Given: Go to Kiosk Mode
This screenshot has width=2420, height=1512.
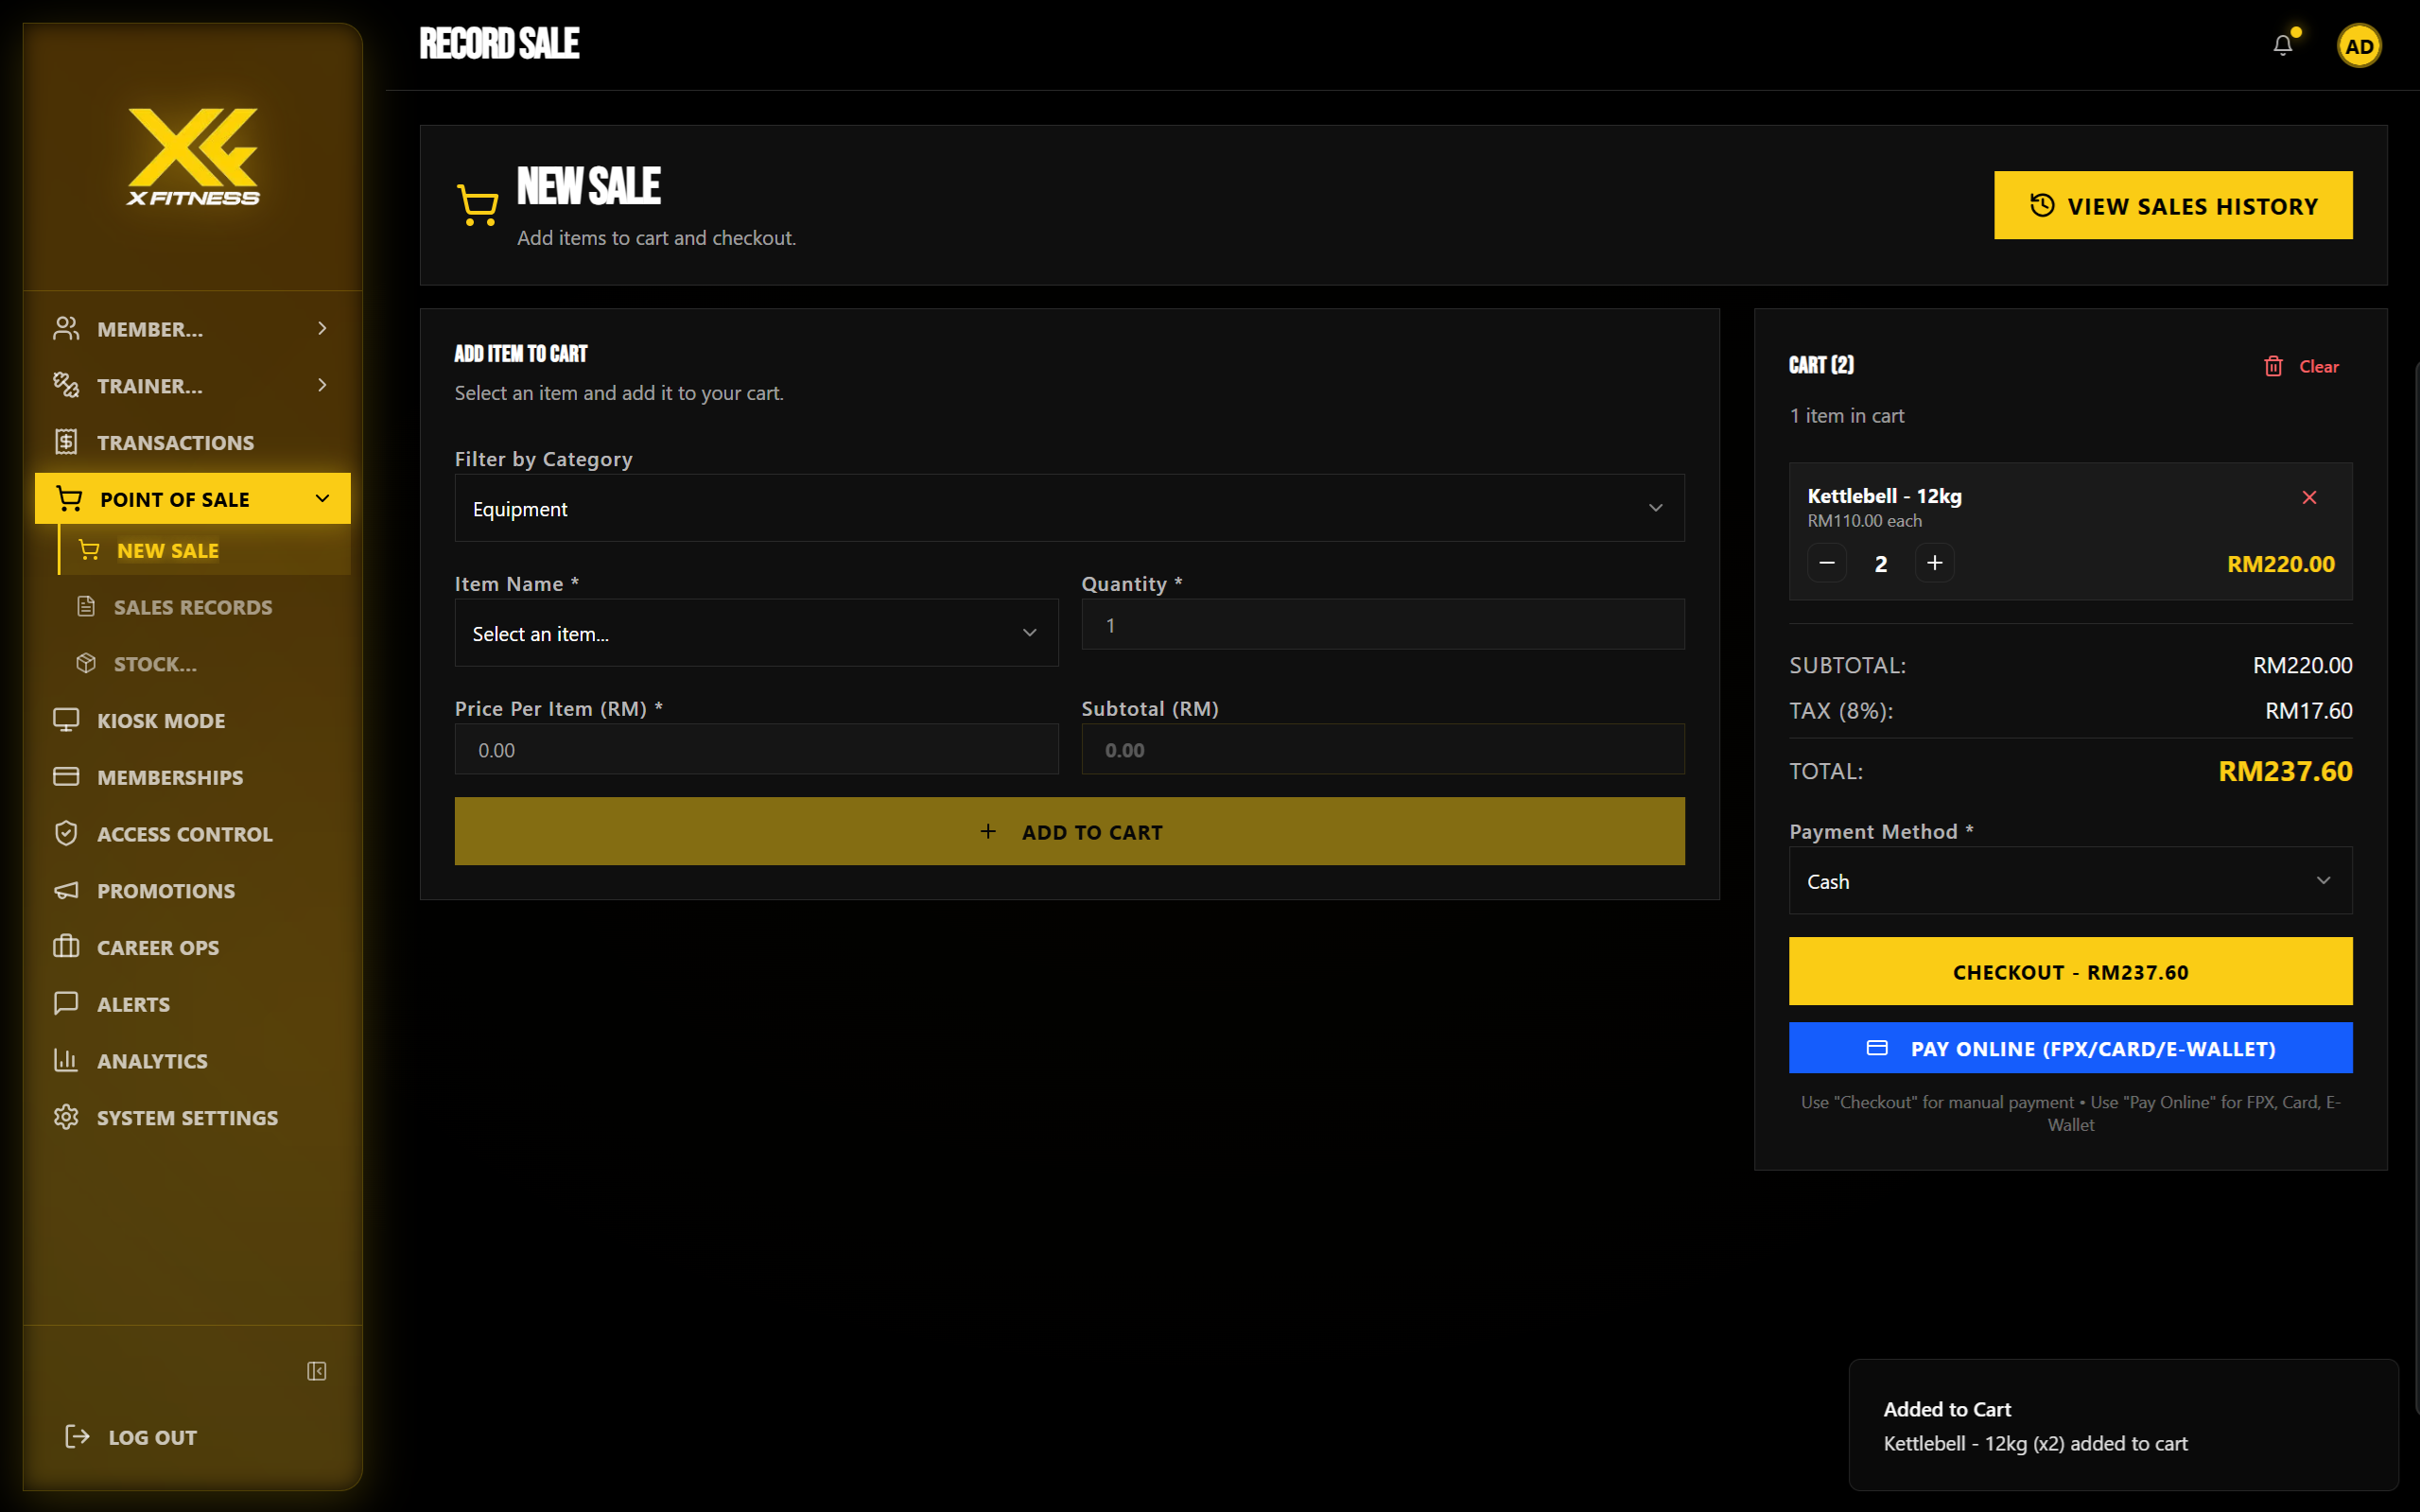Looking at the screenshot, I should coord(160,720).
